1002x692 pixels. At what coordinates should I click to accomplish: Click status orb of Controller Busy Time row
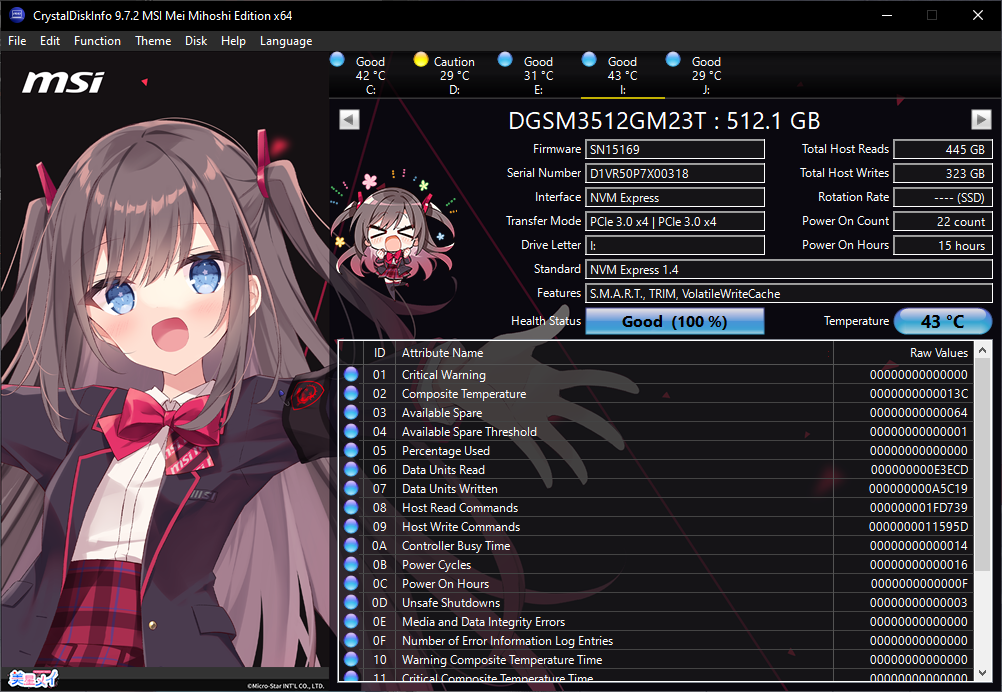pyautogui.click(x=351, y=546)
